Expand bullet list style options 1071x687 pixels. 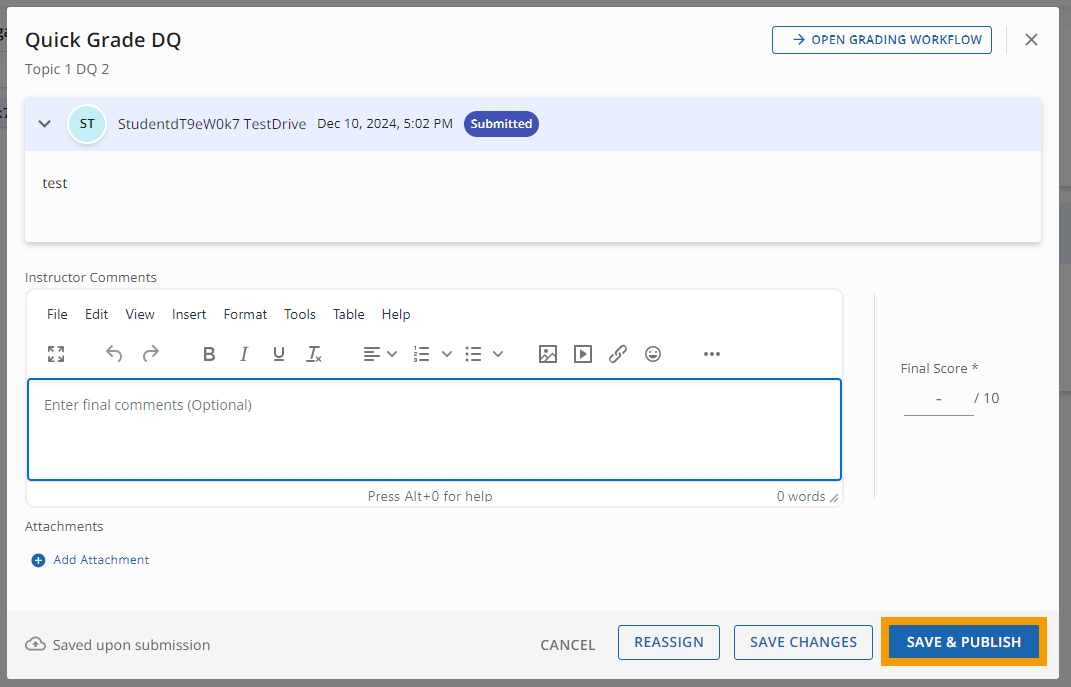498,354
